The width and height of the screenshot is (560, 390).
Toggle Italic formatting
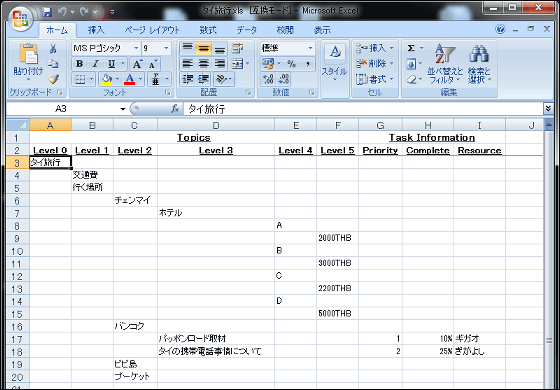[95, 64]
